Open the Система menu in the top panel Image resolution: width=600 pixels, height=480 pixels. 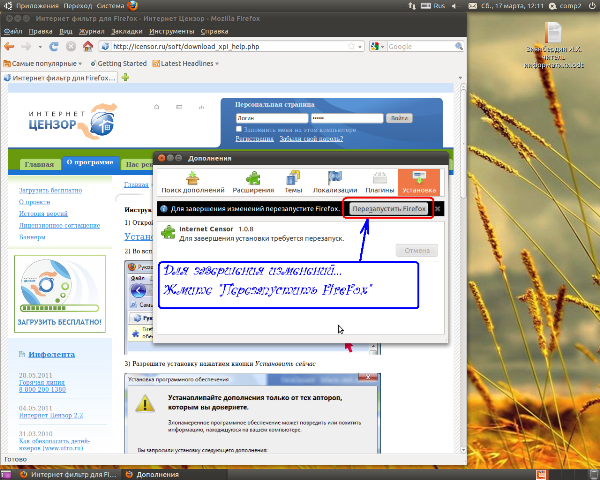111,6
